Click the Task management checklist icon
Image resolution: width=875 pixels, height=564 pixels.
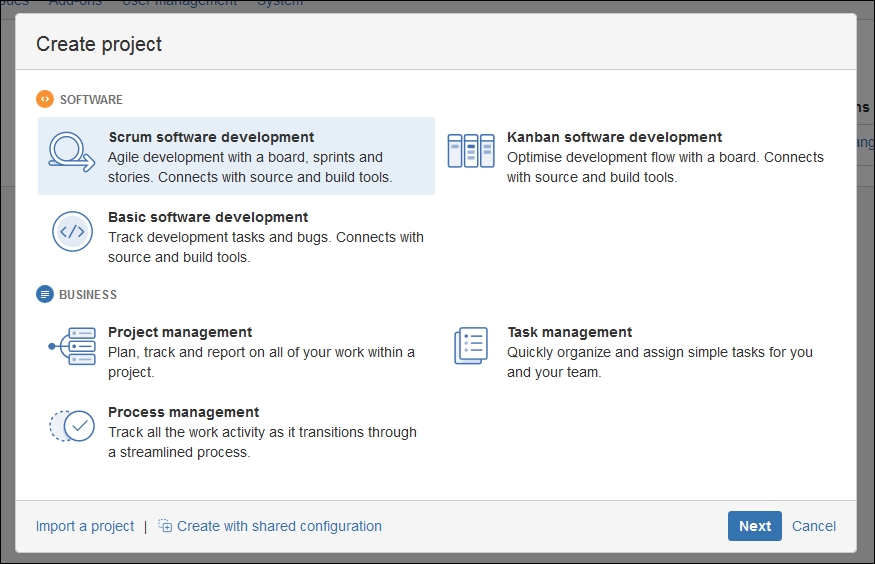point(471,346)
